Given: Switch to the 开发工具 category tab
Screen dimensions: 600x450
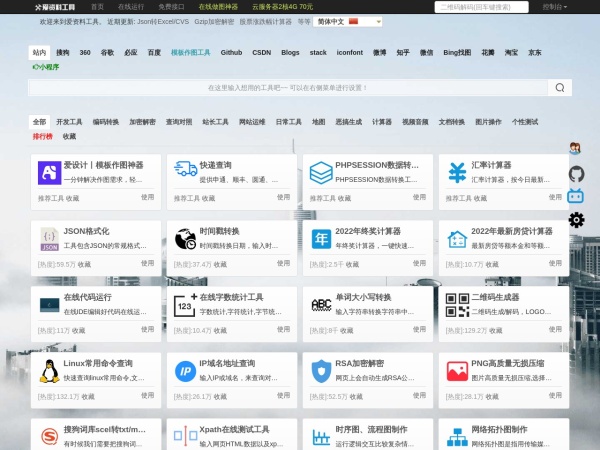Looking at the screenshot, I should point(69,121).
